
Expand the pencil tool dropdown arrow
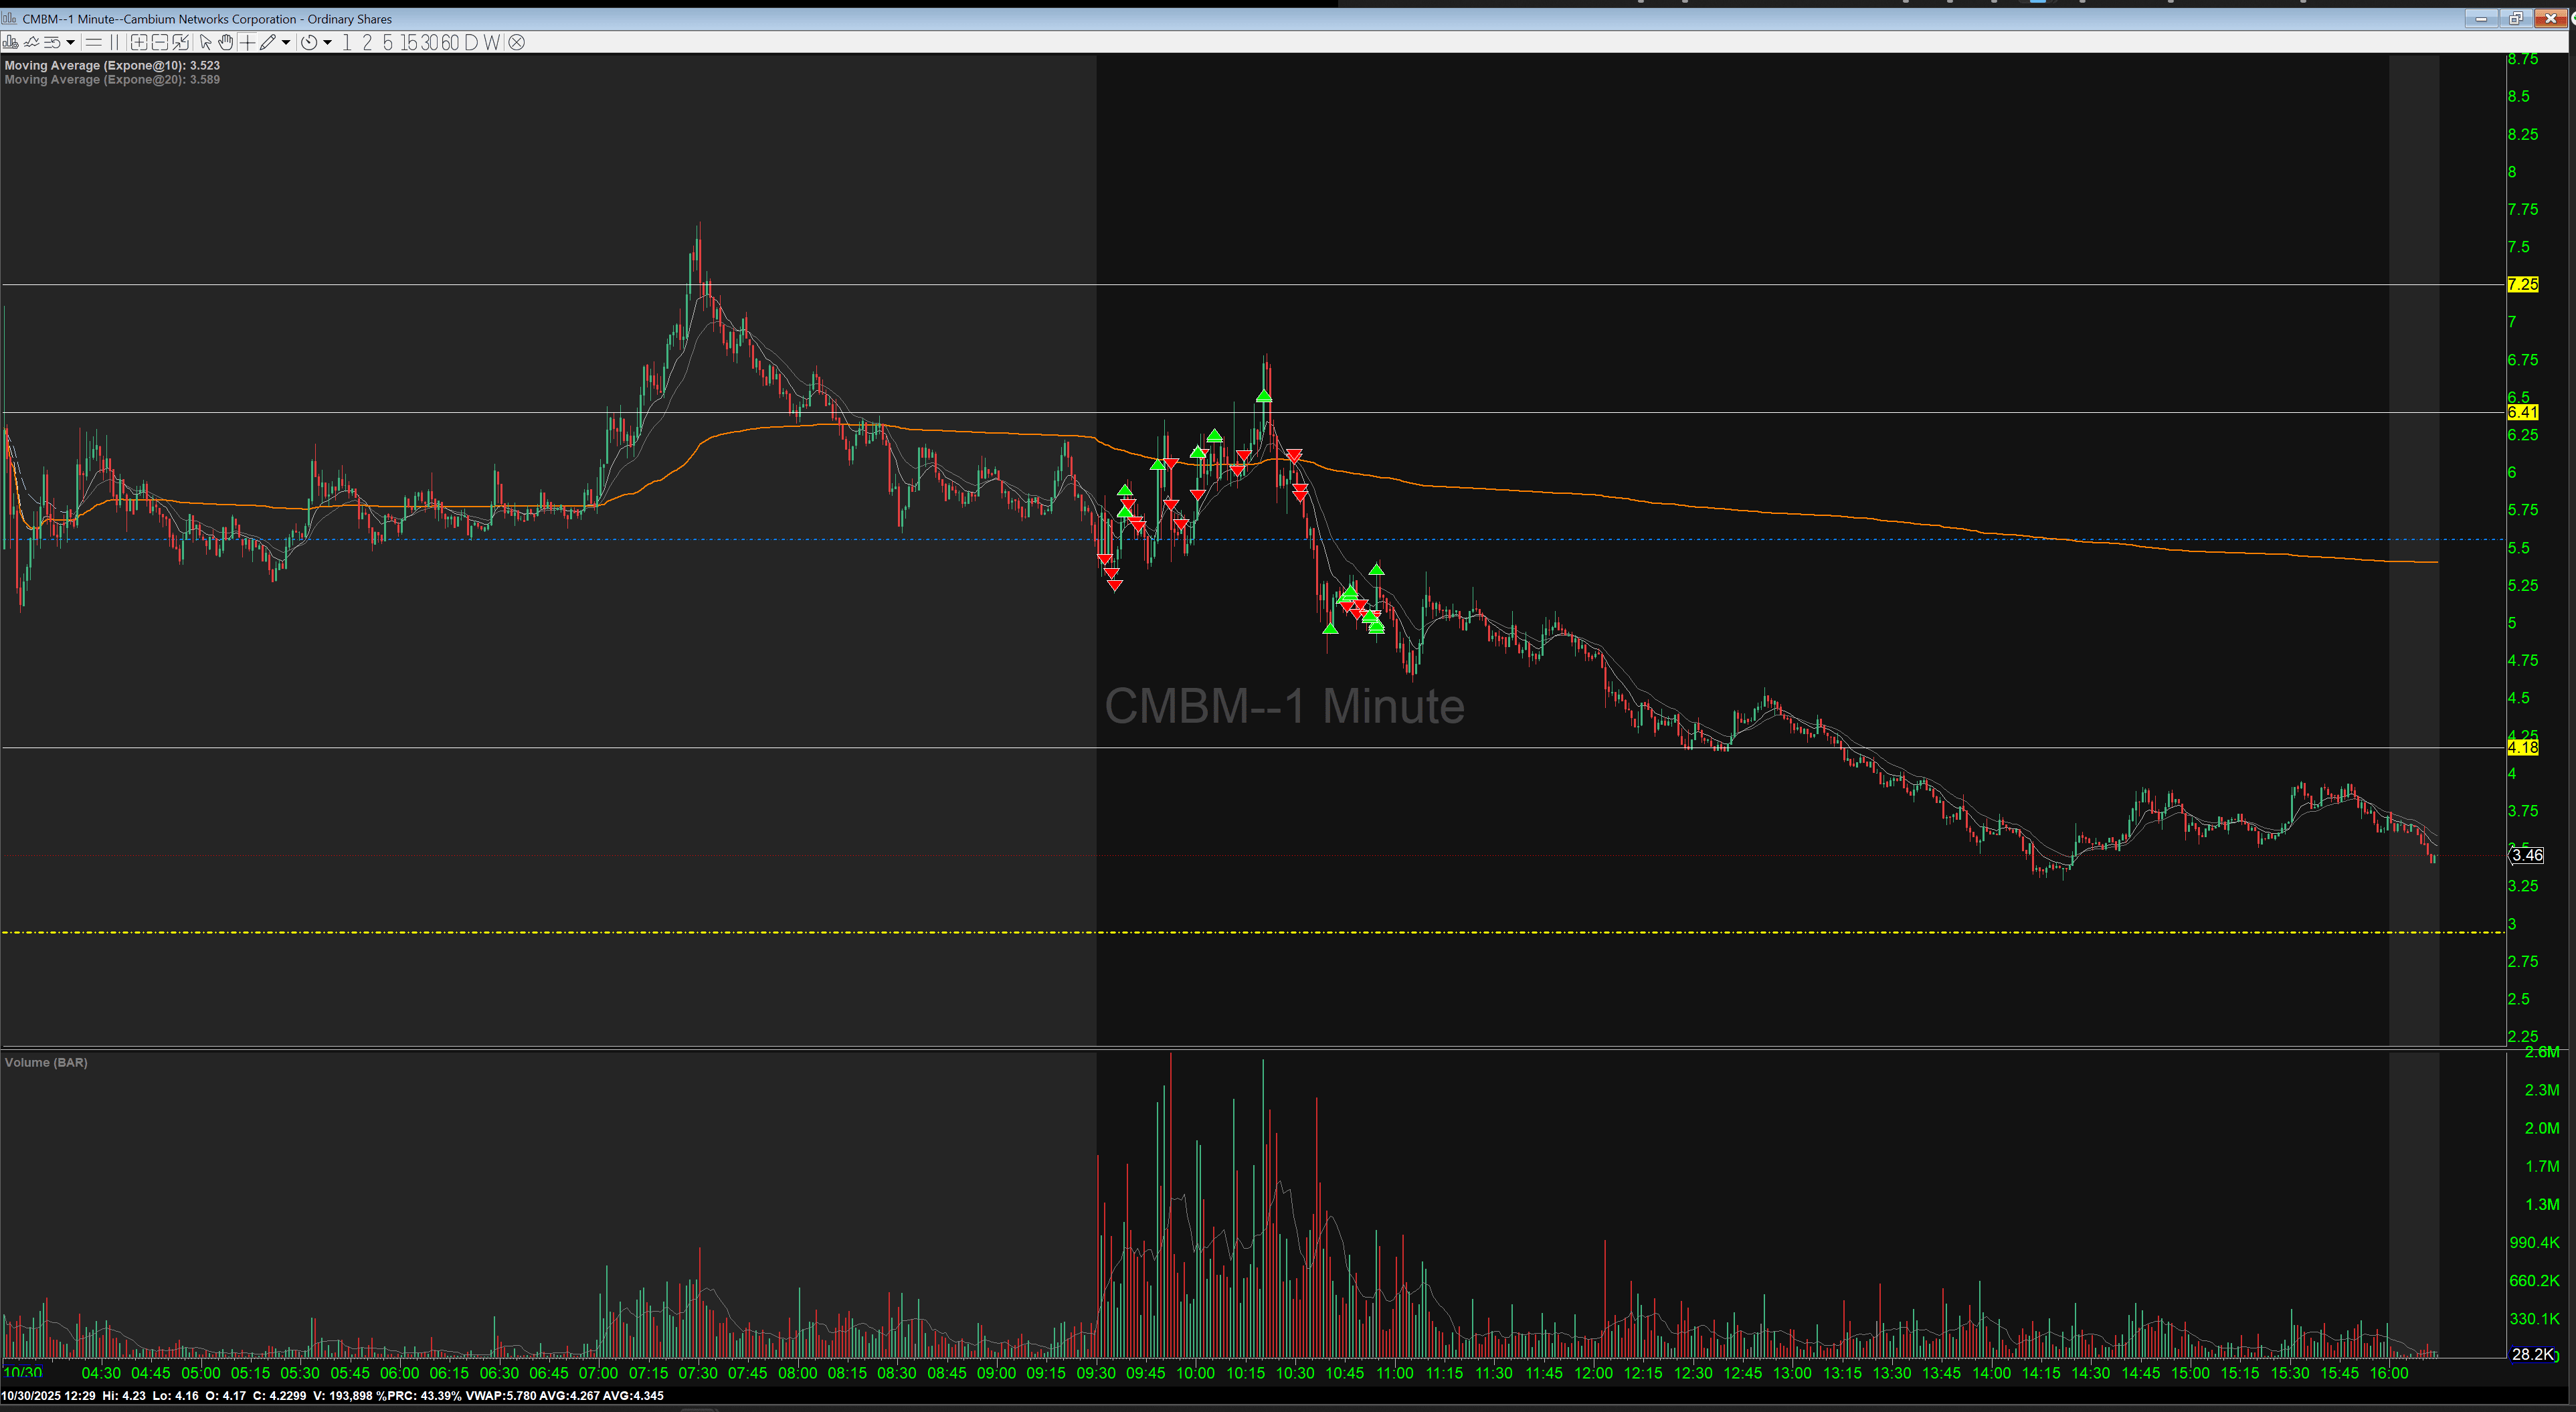286,43
